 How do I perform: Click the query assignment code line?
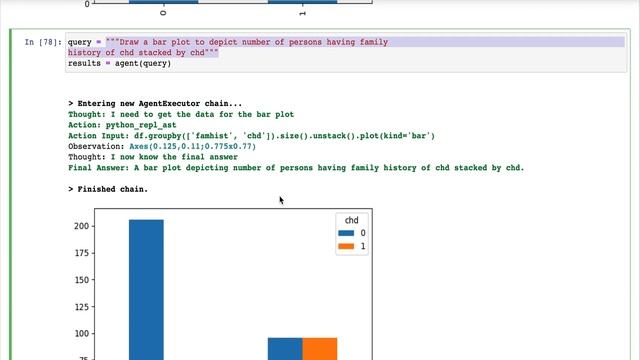point(228,42)
